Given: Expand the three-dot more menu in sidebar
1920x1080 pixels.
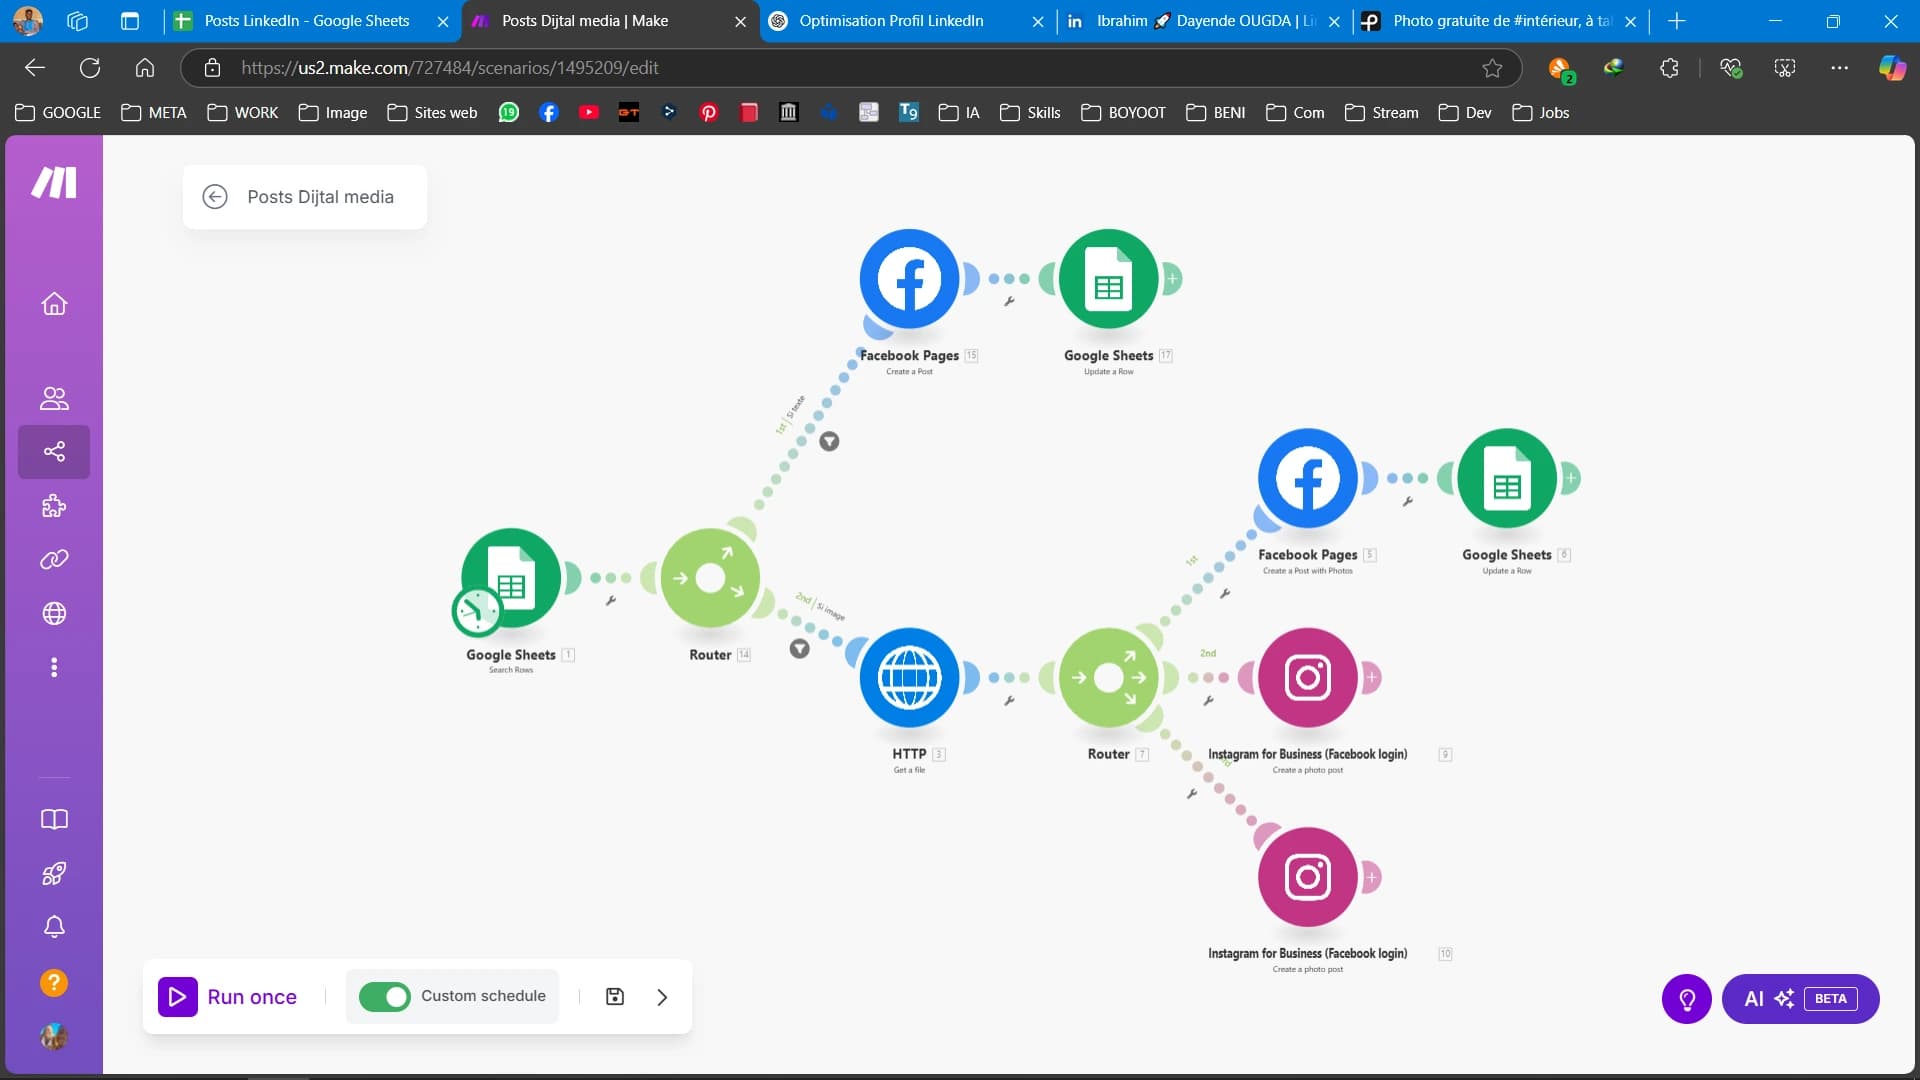Looking at the screenshot, I should (x=54, y=667).
